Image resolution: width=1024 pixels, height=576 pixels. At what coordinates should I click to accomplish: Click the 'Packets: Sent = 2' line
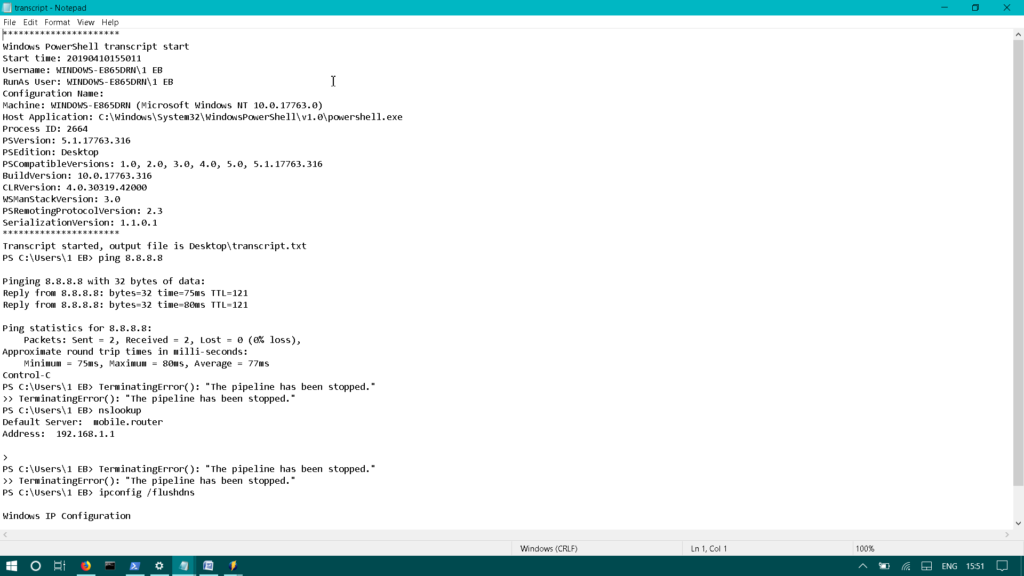(x=162, y=340)
